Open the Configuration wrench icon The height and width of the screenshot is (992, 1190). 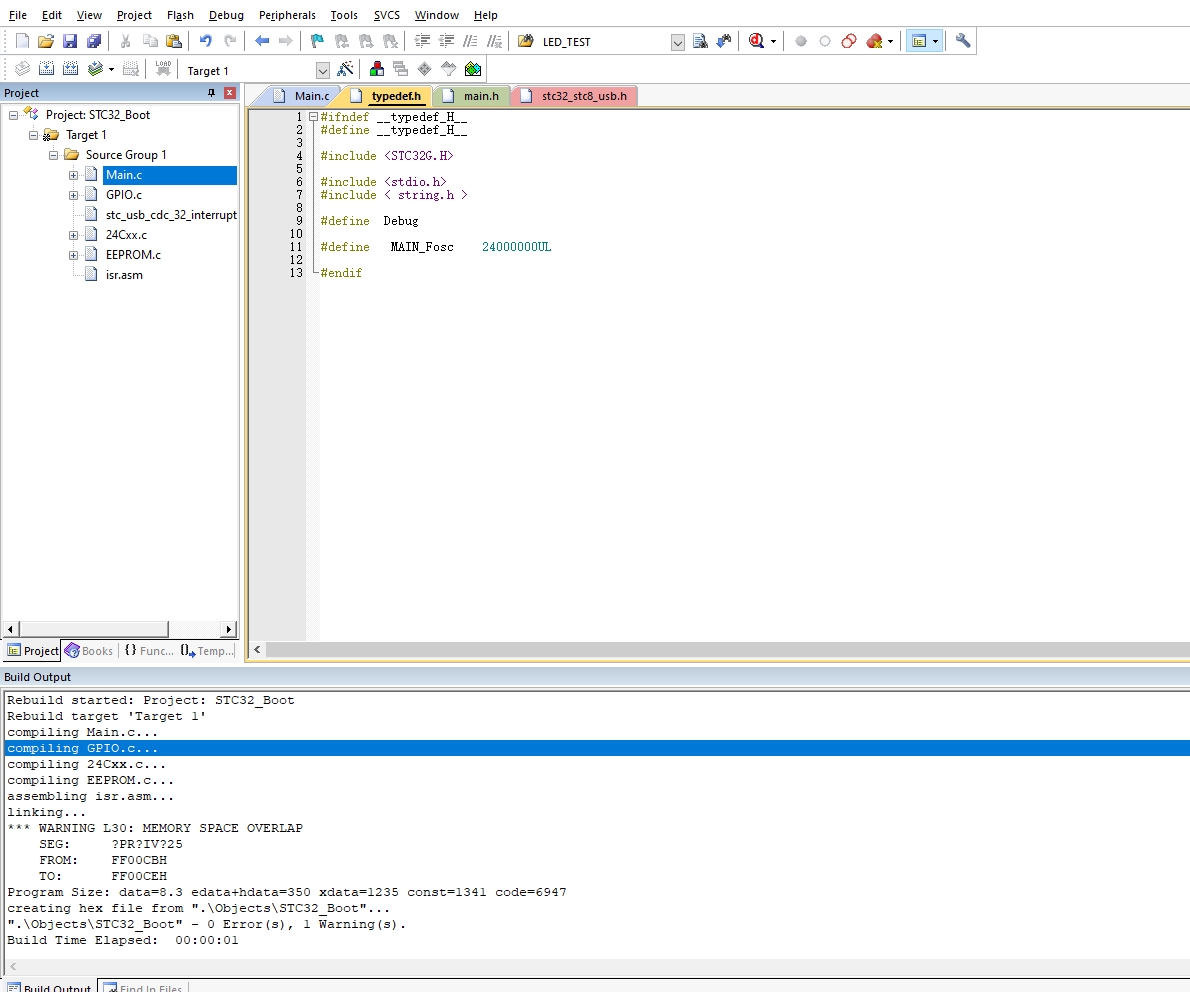coord(962,41)
